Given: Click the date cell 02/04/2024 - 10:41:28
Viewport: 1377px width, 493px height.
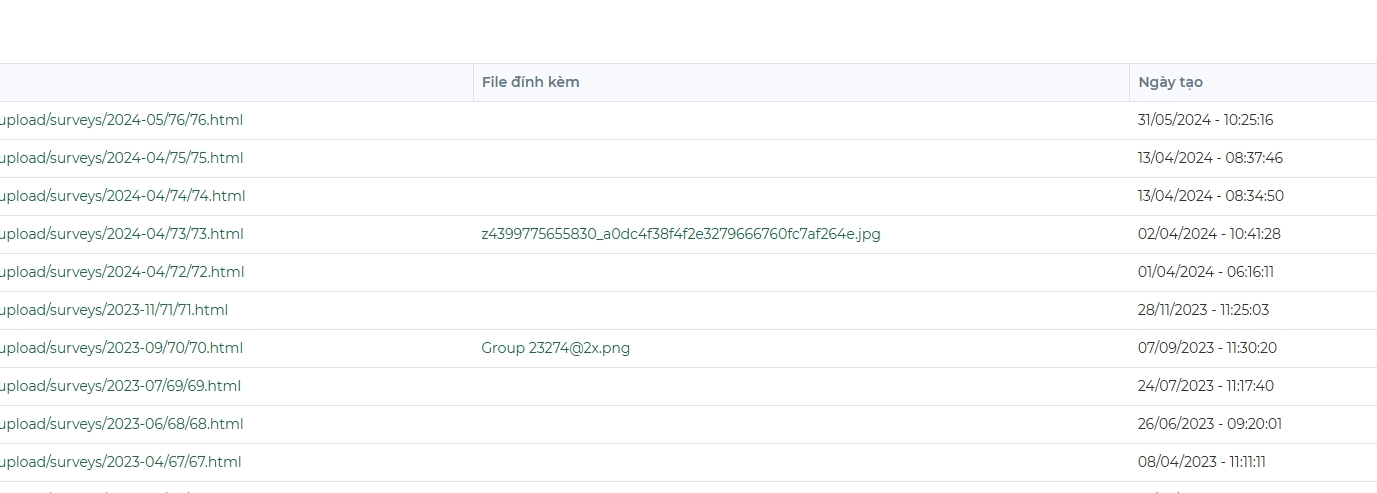Looking at the screenshot, I should [x=1209, y=234].
